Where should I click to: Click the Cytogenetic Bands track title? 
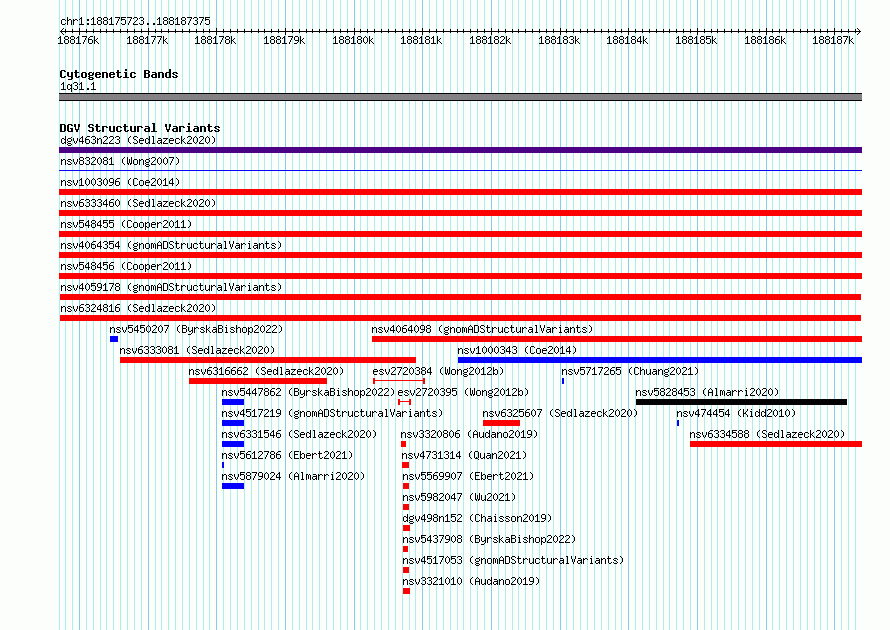click(x=119, y=74)
